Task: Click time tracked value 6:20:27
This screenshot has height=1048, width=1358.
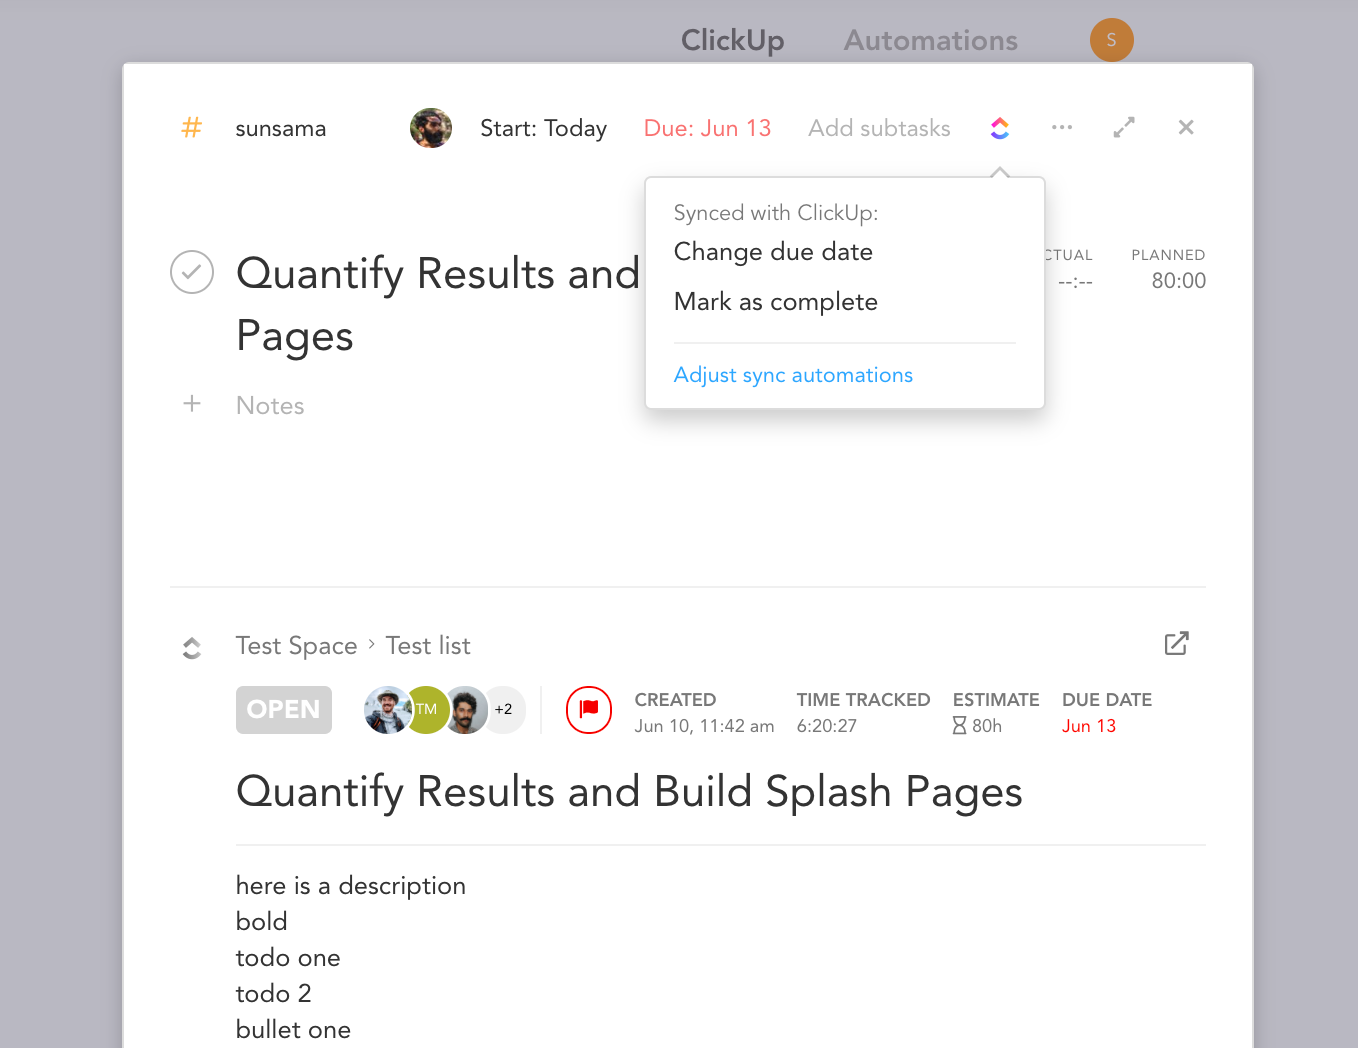Action: tap(826, 726)
